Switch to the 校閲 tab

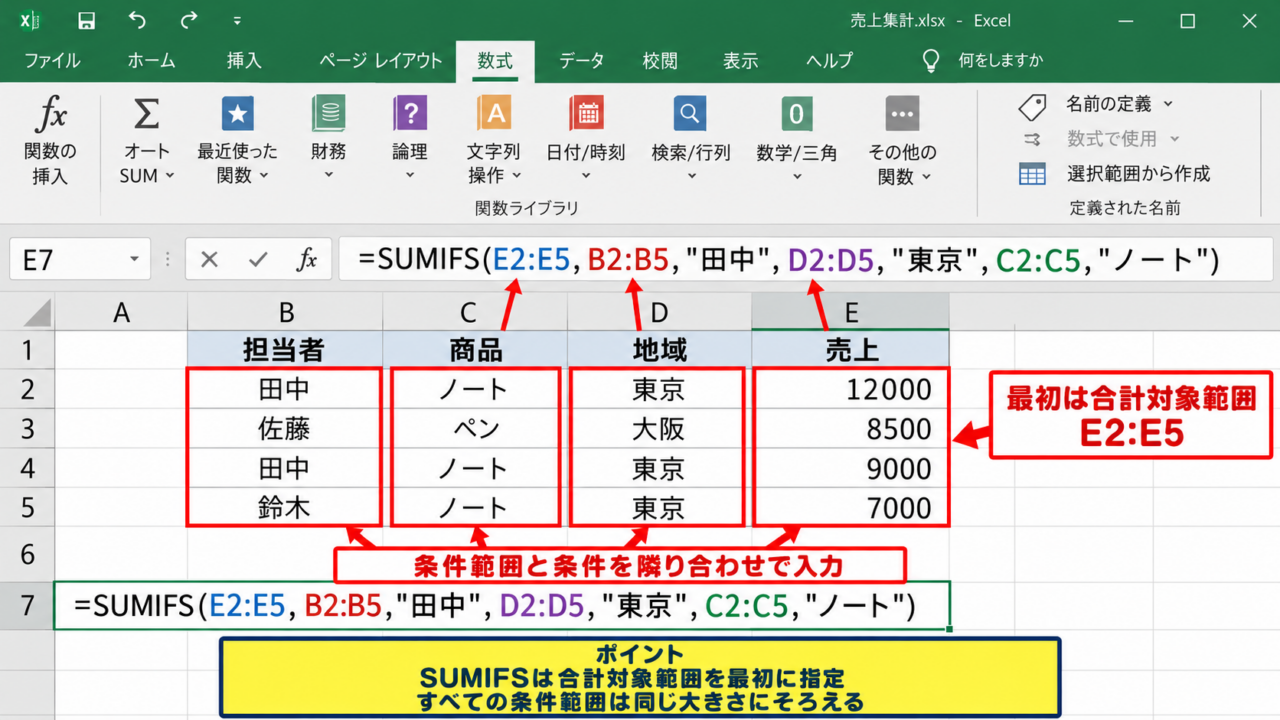(x=660, y=61)
